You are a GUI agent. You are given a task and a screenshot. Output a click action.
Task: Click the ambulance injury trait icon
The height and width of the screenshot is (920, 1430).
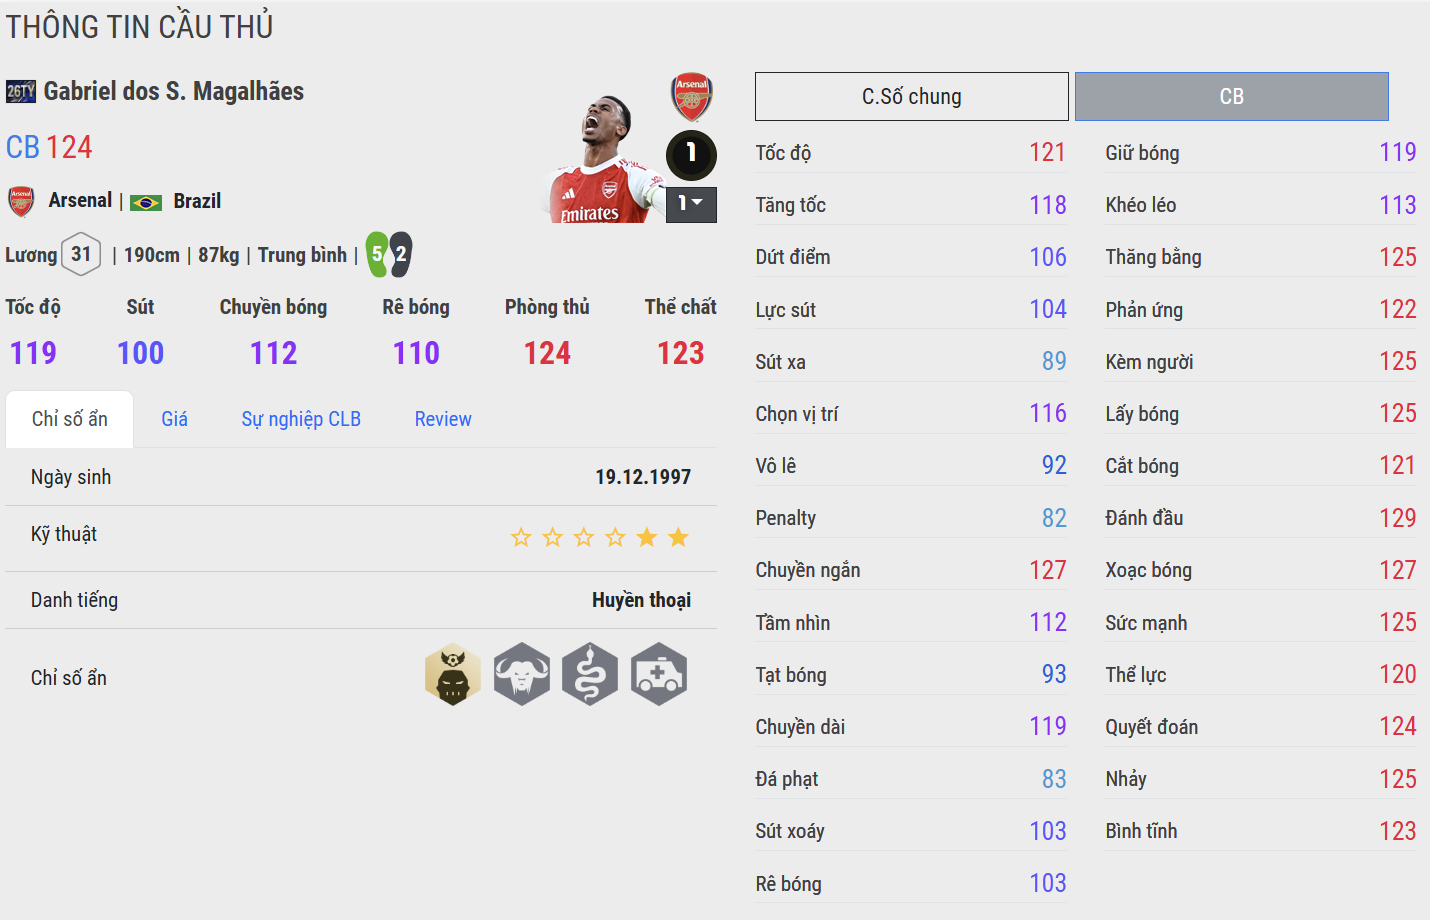point(659,674)
